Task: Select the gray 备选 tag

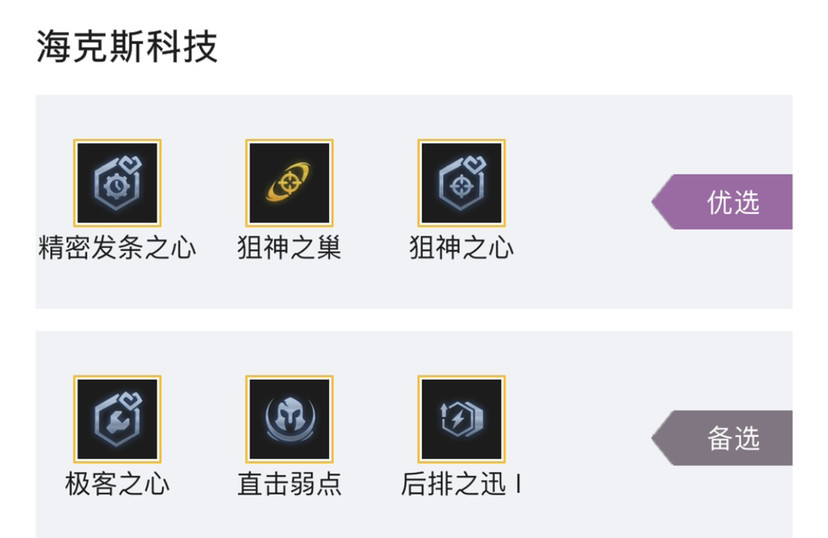Action: click(x=722, y=438)
